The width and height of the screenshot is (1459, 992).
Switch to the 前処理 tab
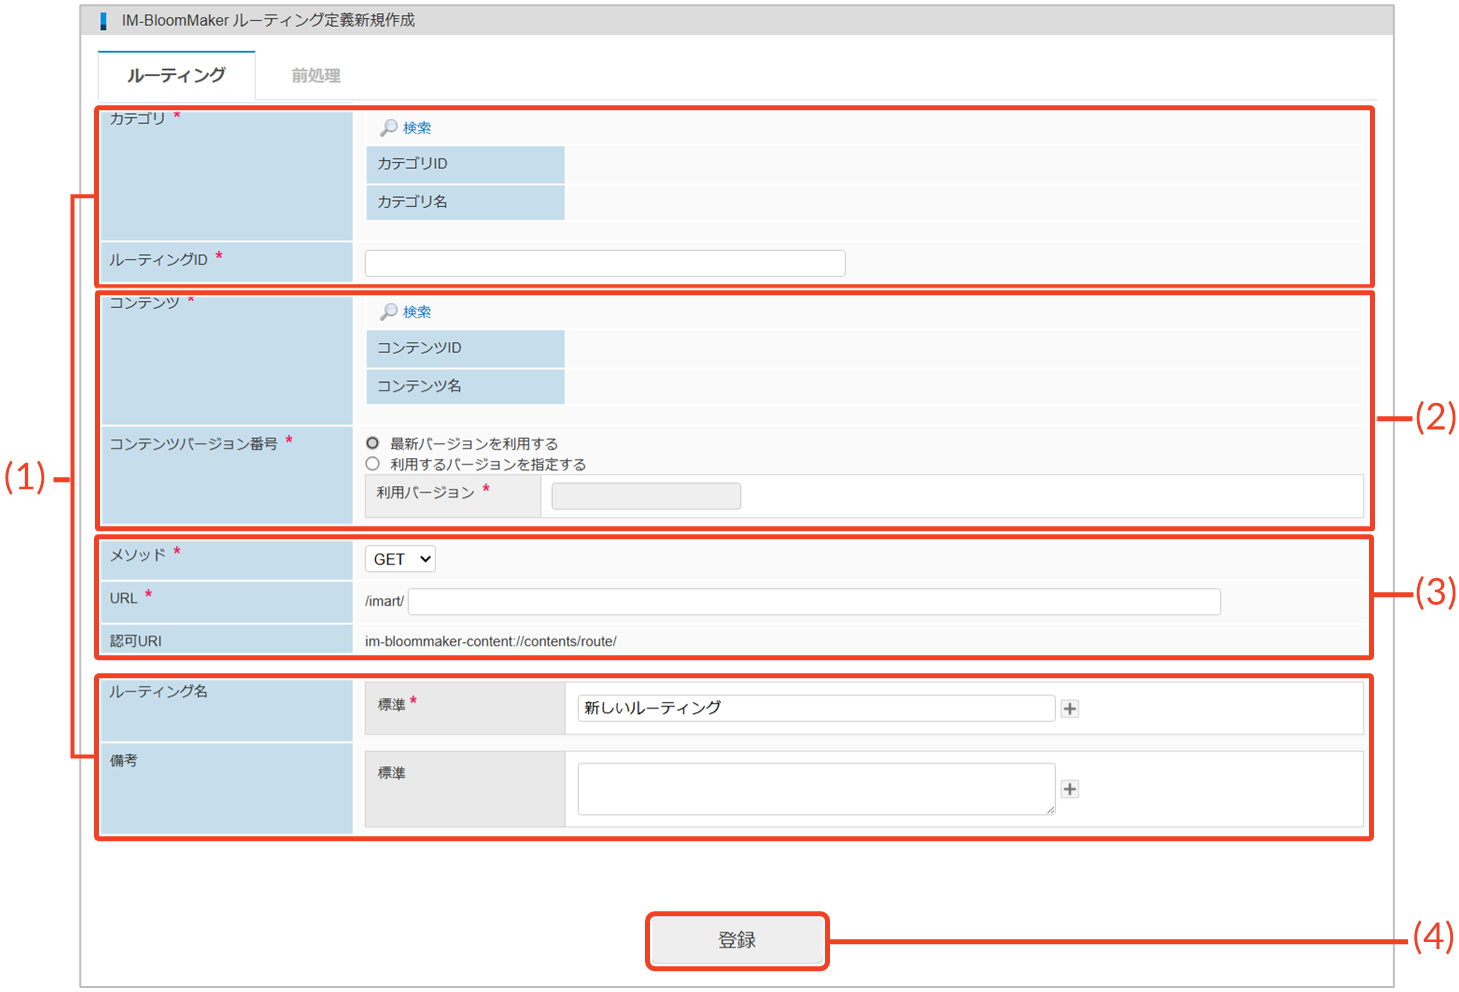click(x=316, y=76)
